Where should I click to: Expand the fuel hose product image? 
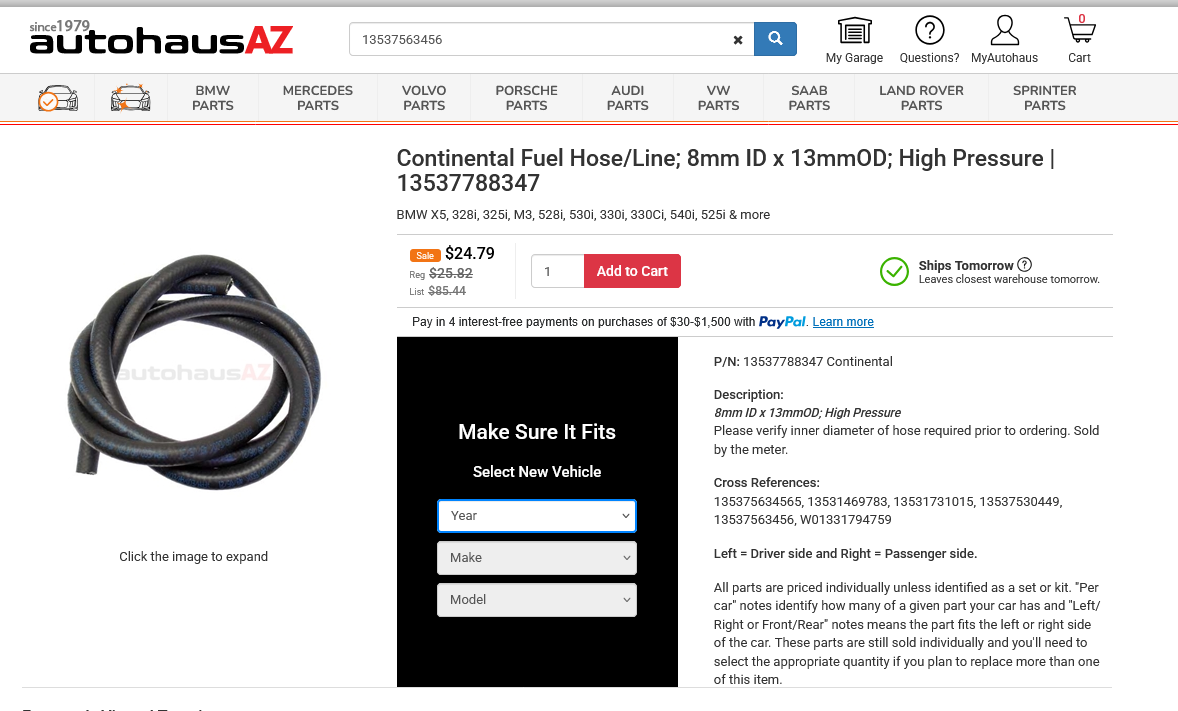click(194, 373)
